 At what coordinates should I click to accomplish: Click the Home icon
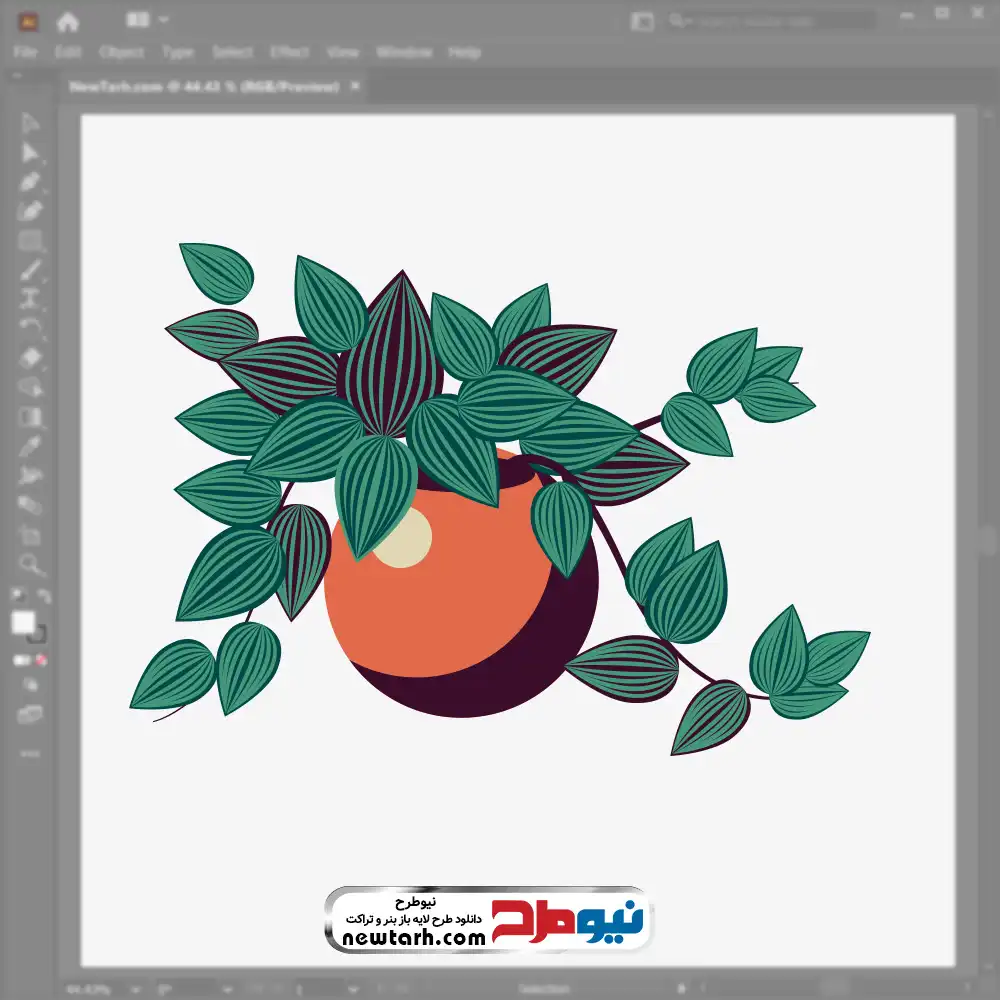click(x=67, y=21)
